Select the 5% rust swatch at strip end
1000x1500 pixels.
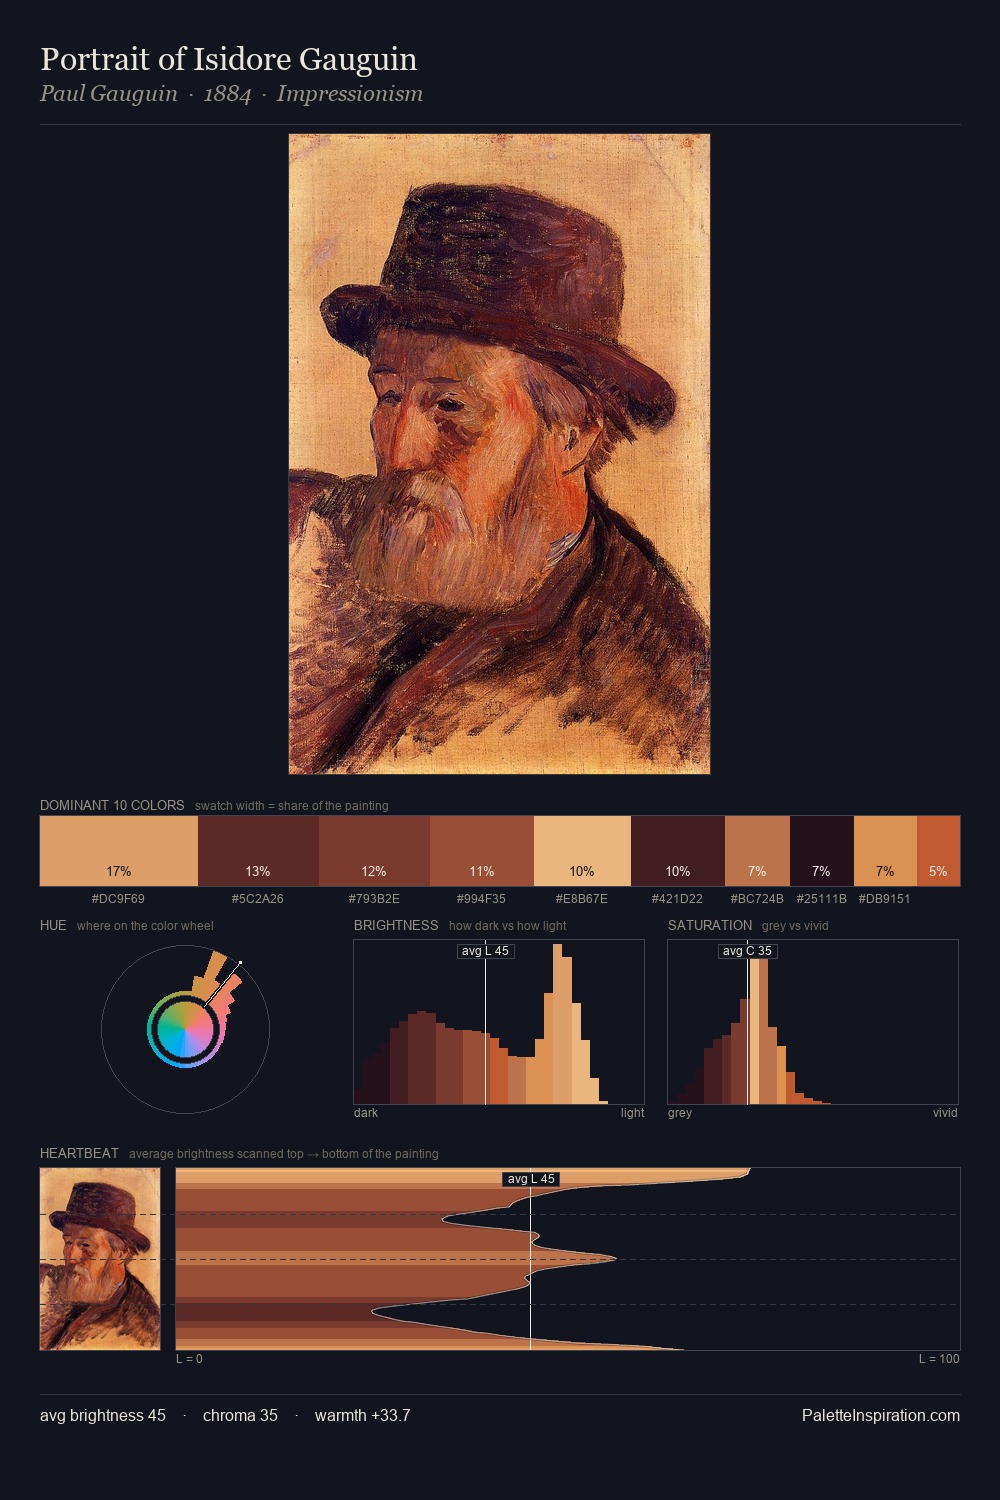[938, 851]
